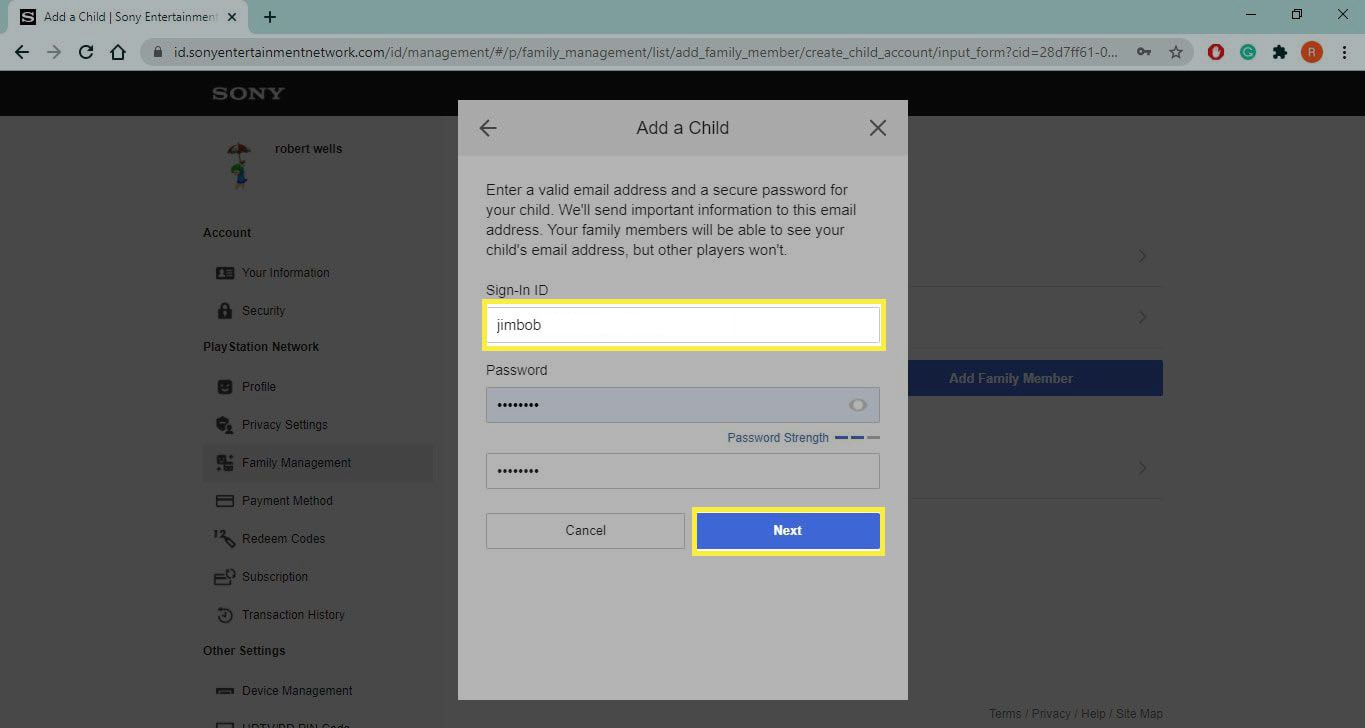Screen dimensions: 1365x728
Task: Open Transaction History
Action: (x=293, y=615)
